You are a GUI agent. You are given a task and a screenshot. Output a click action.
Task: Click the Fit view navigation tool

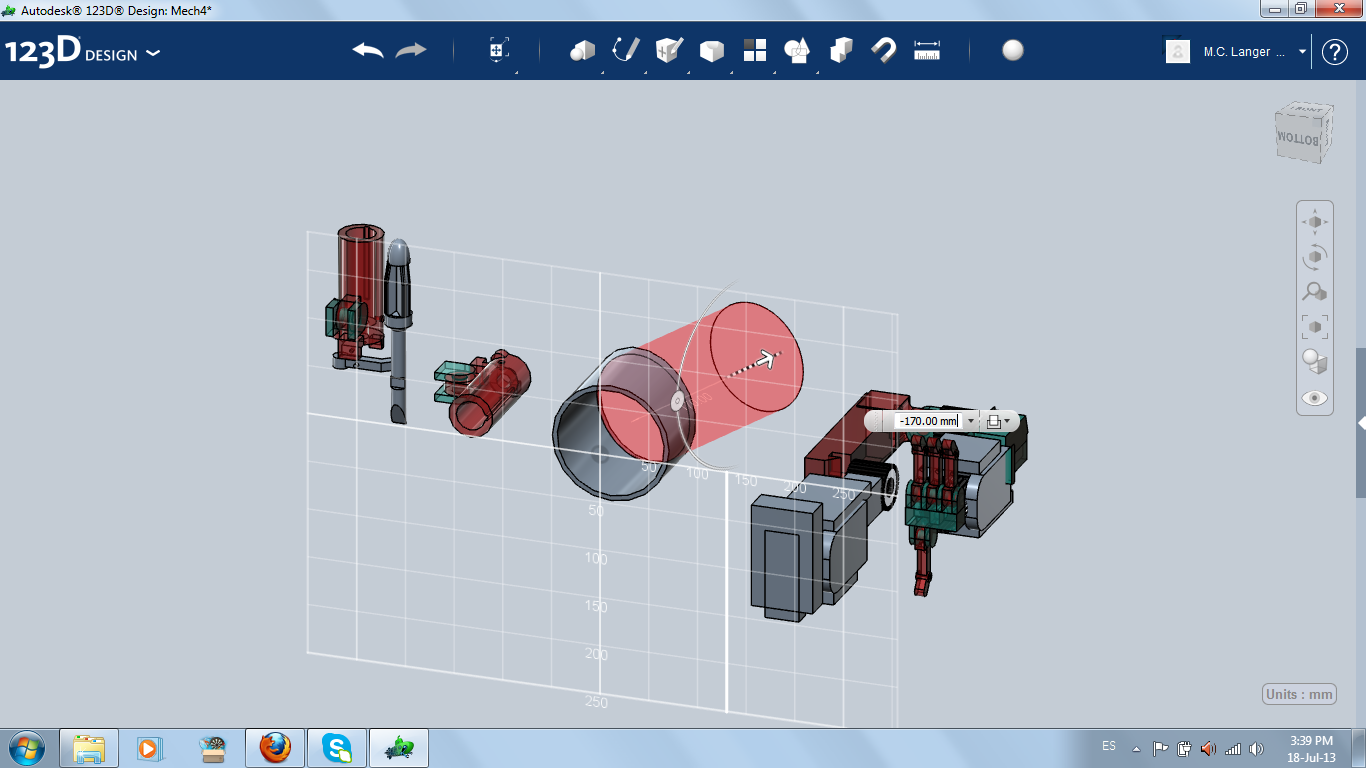coord(1315,326)
